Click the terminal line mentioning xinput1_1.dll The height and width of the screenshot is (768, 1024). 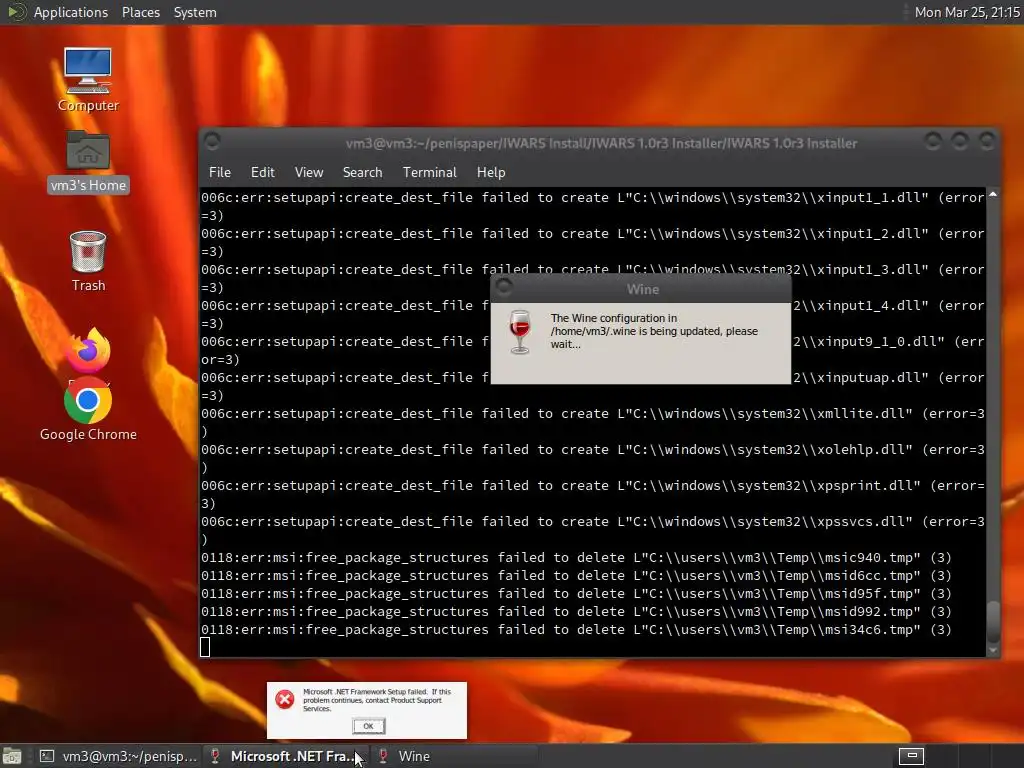(592, 206)
